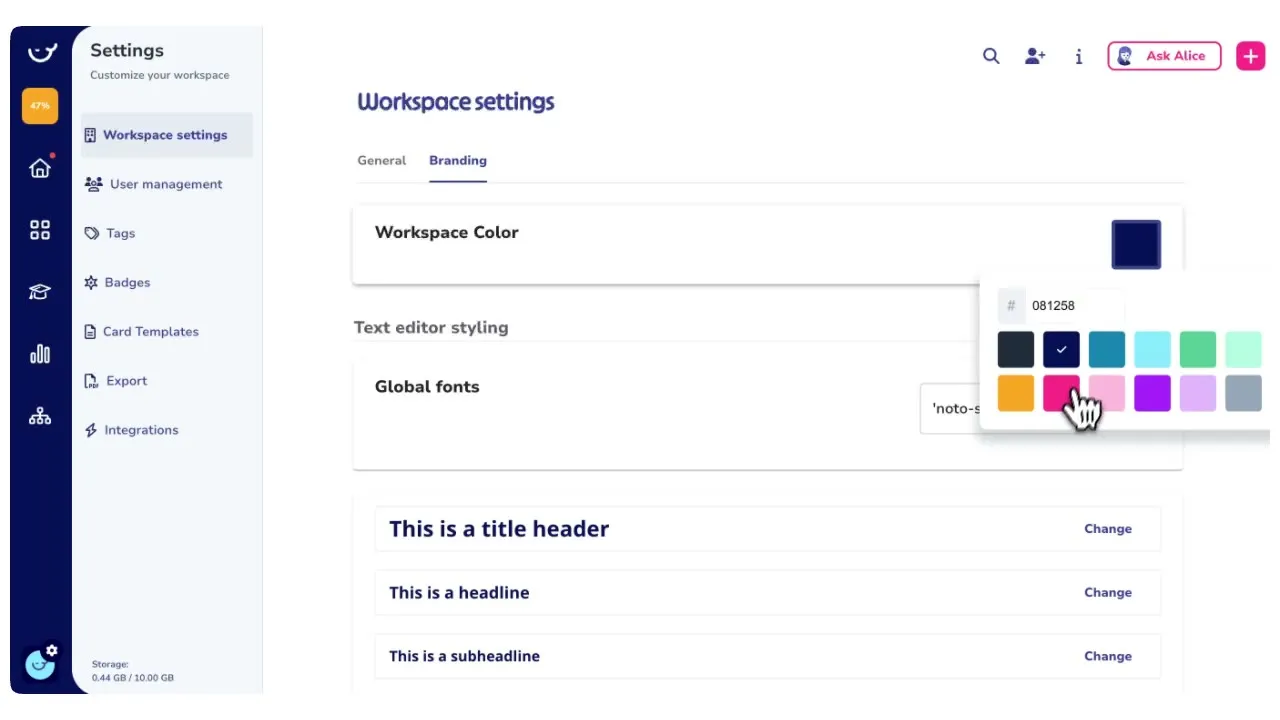This screenshot has height=720, width=1280.
Task: Click the add user icon in the header
Action: (1035, 56)
